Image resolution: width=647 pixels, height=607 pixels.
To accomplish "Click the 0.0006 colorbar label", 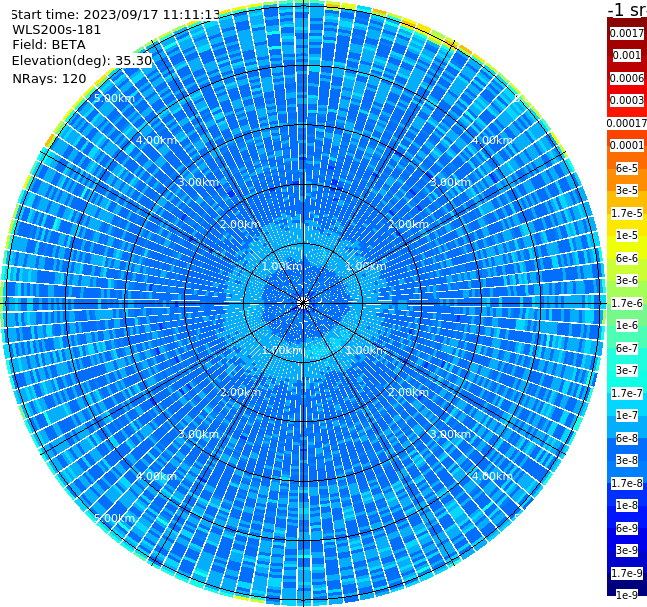I will coord(627,78).
